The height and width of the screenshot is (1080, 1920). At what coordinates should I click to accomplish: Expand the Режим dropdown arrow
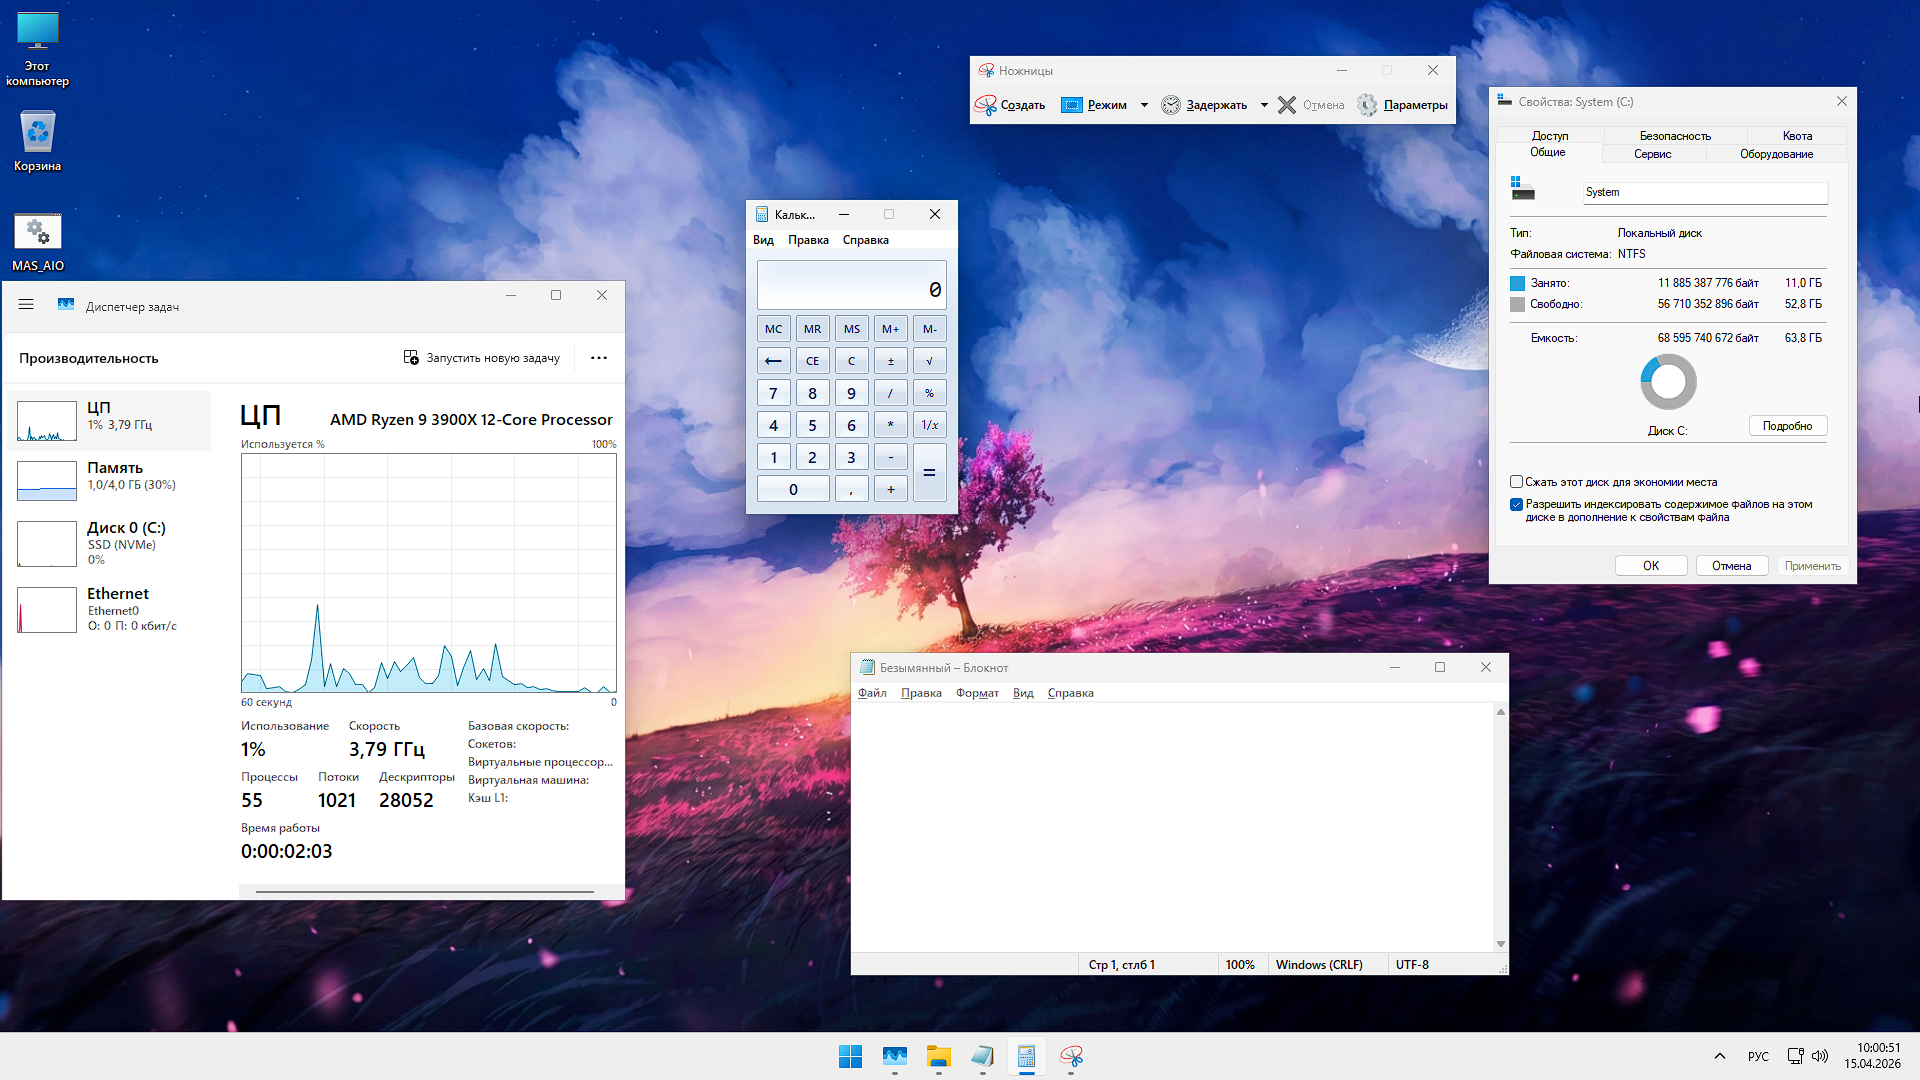[x=1144, y=104]
